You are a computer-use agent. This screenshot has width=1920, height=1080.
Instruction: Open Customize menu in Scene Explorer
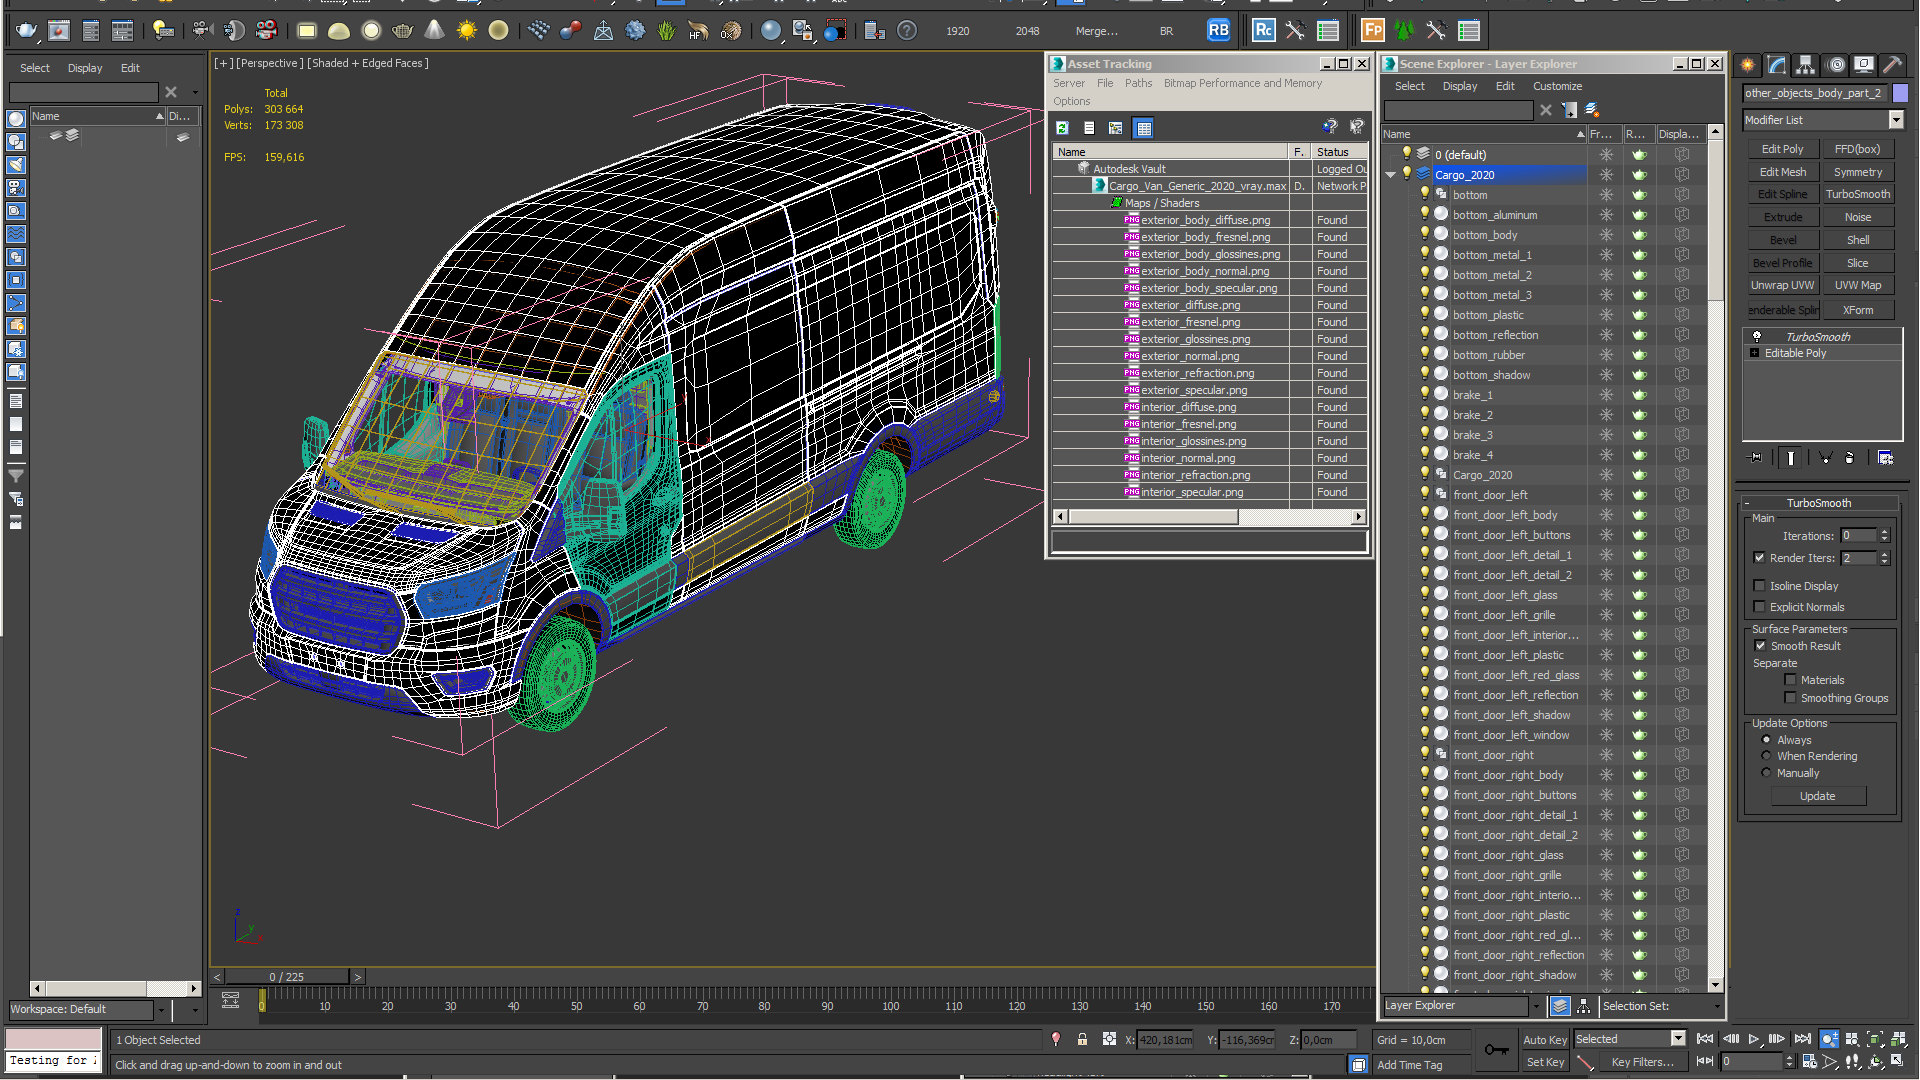[x=1557, y=86]
